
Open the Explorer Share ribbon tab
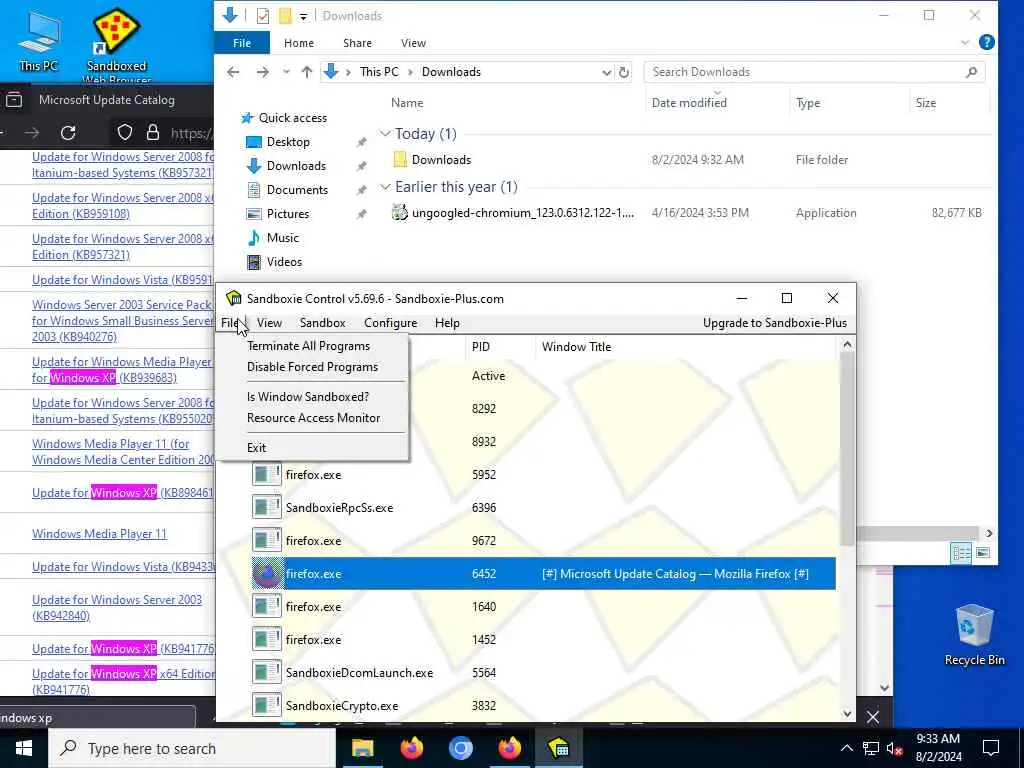click(x=357, y=43)
